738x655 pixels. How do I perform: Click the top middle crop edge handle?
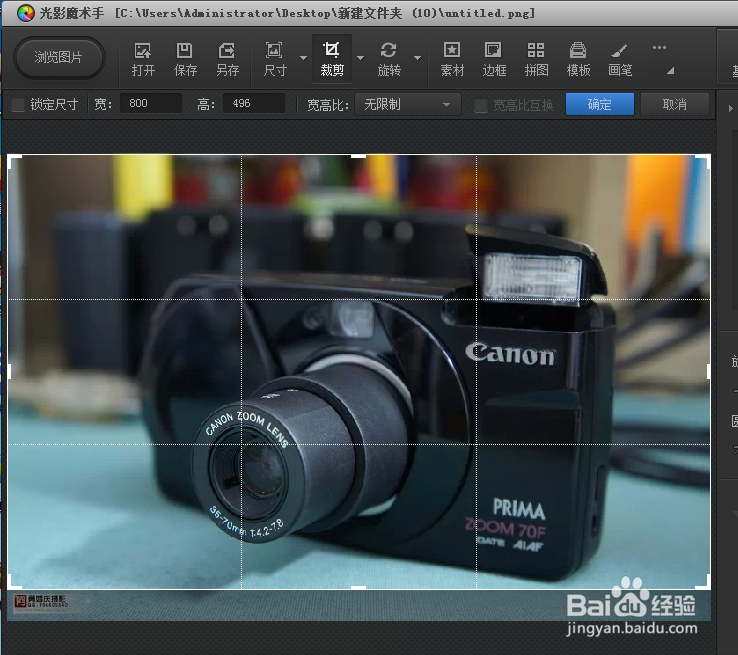(359, 156)
